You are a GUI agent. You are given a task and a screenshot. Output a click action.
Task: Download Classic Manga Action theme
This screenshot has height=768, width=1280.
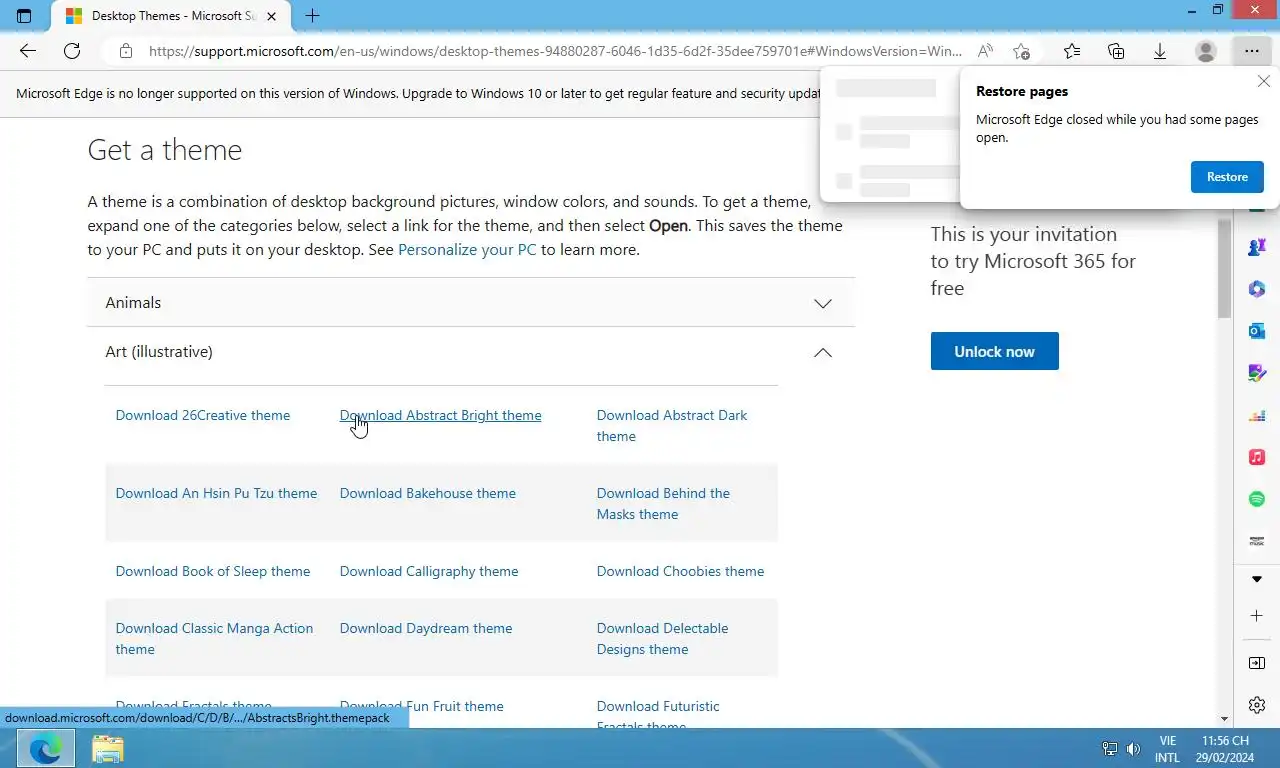[214, 639]
